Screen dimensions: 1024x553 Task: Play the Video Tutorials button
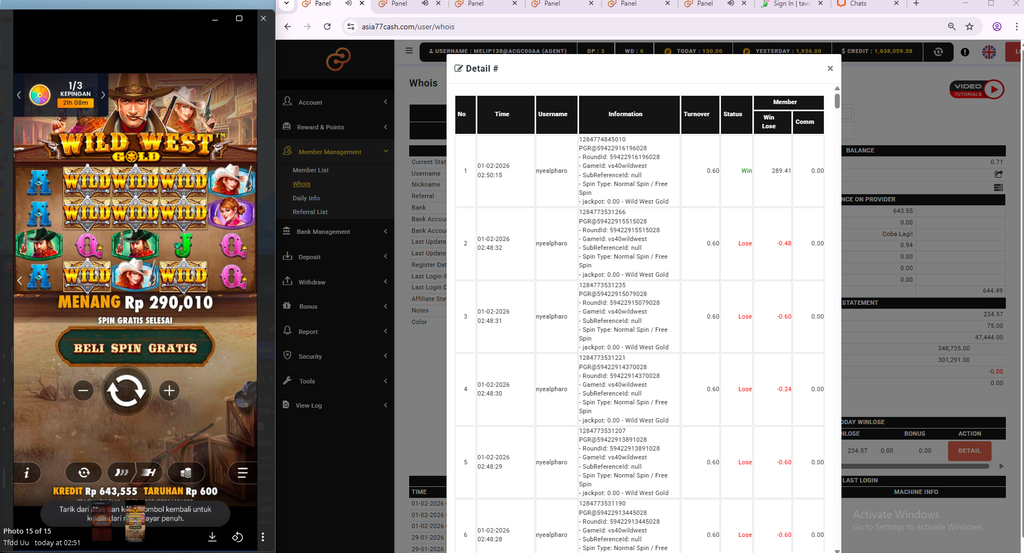[976, 89]
